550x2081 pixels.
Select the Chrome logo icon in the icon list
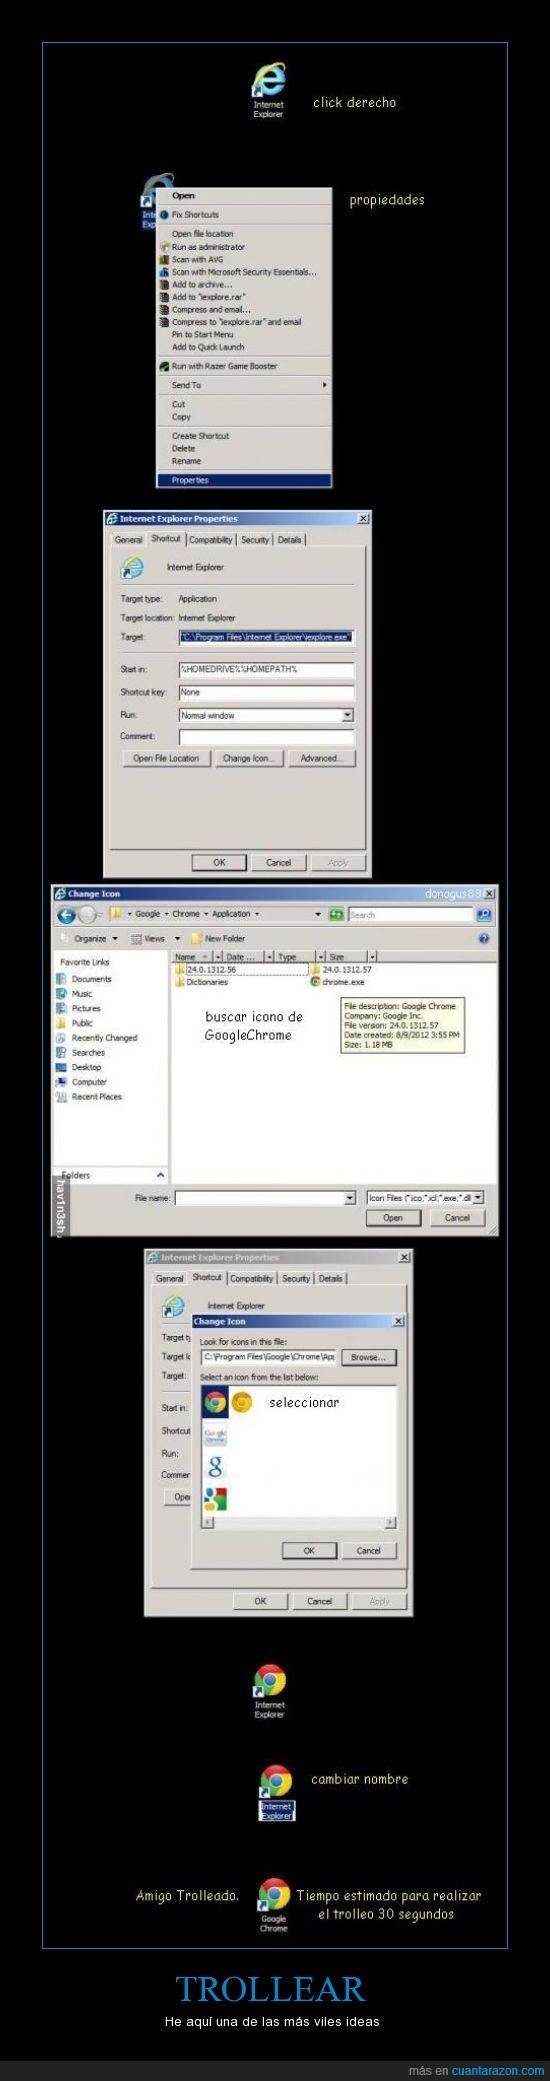click(214, 1402)
